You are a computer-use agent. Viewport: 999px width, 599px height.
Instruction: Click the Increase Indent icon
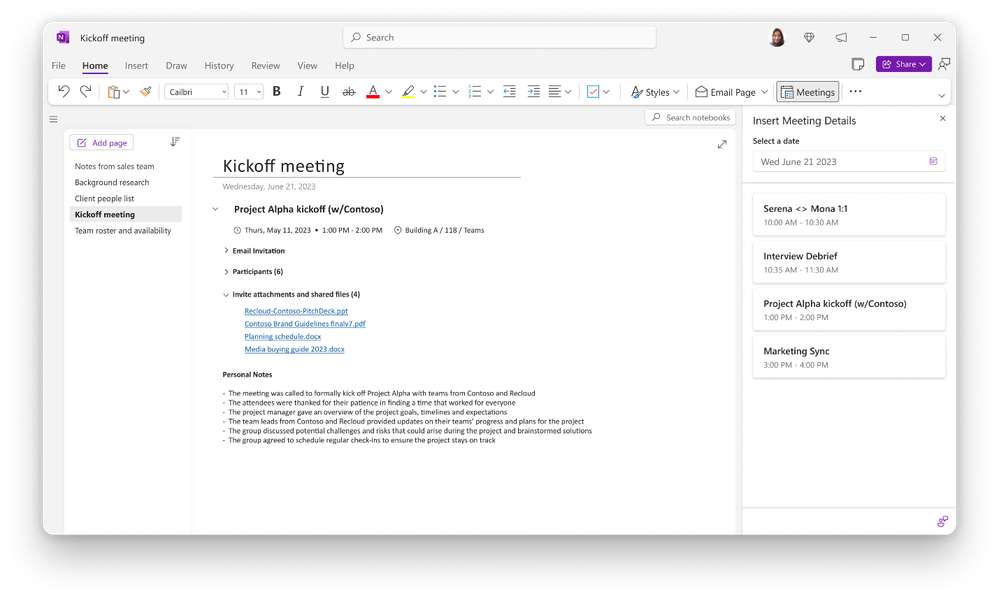coord(533,91)
